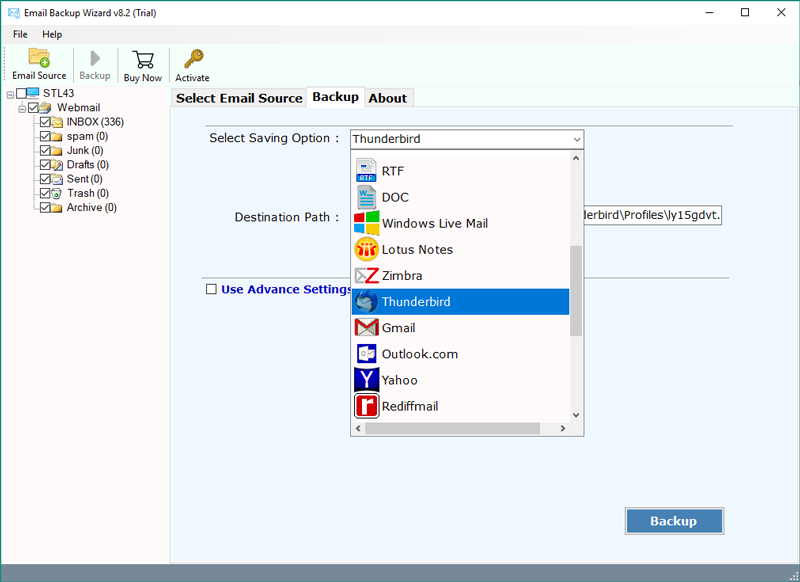800x582 pixels.
Task: Choose "Outlook.com" text in list
Action: 420,354
